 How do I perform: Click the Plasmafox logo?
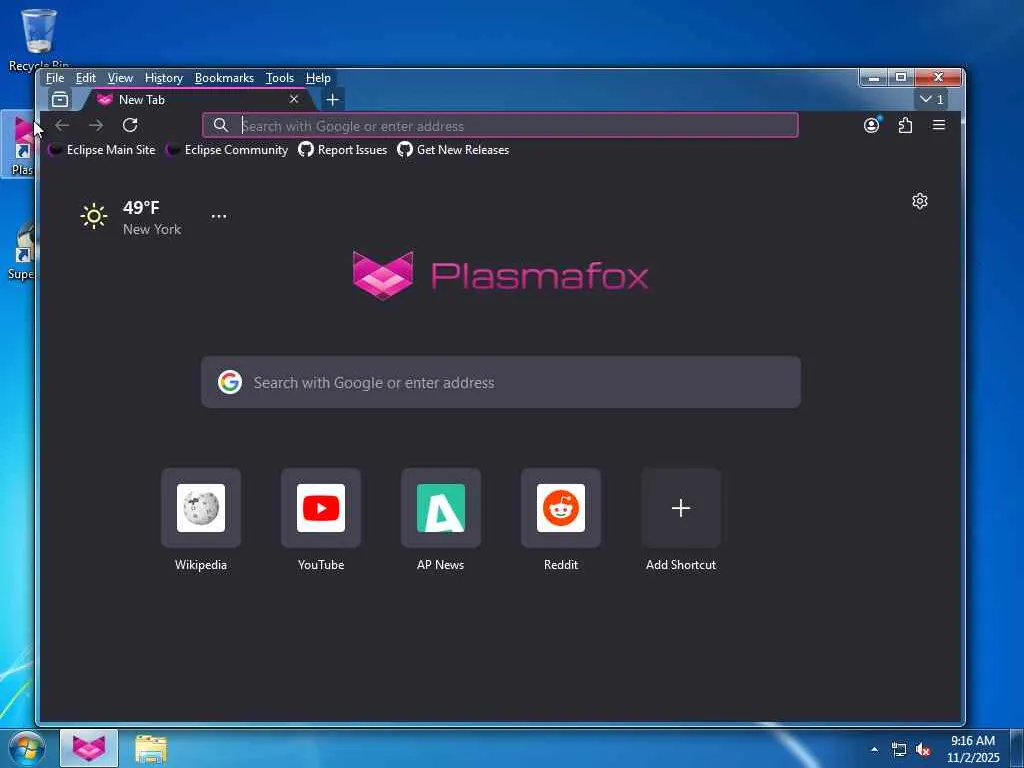pyautogui.click(x=500, y=275)
